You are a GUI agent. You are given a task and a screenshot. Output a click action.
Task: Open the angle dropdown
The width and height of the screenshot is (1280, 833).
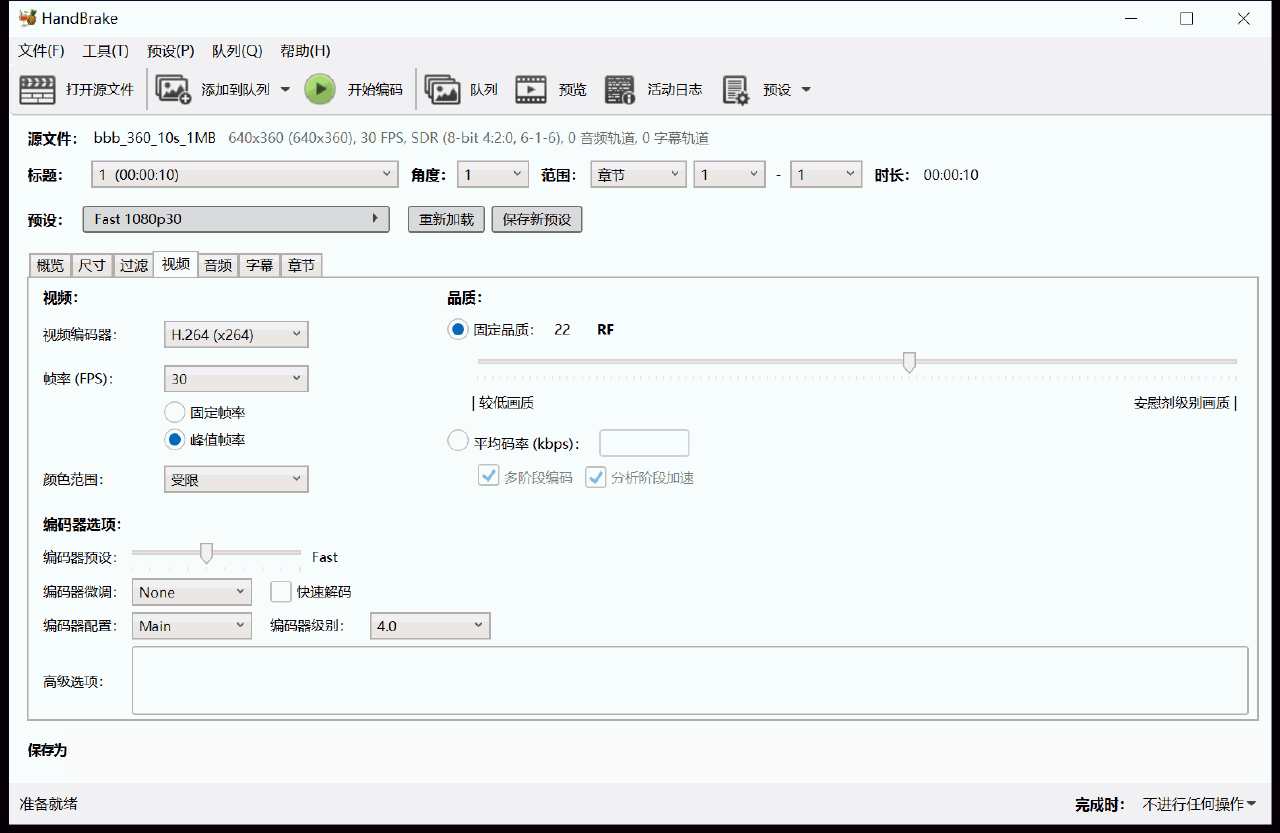point(493,175)
